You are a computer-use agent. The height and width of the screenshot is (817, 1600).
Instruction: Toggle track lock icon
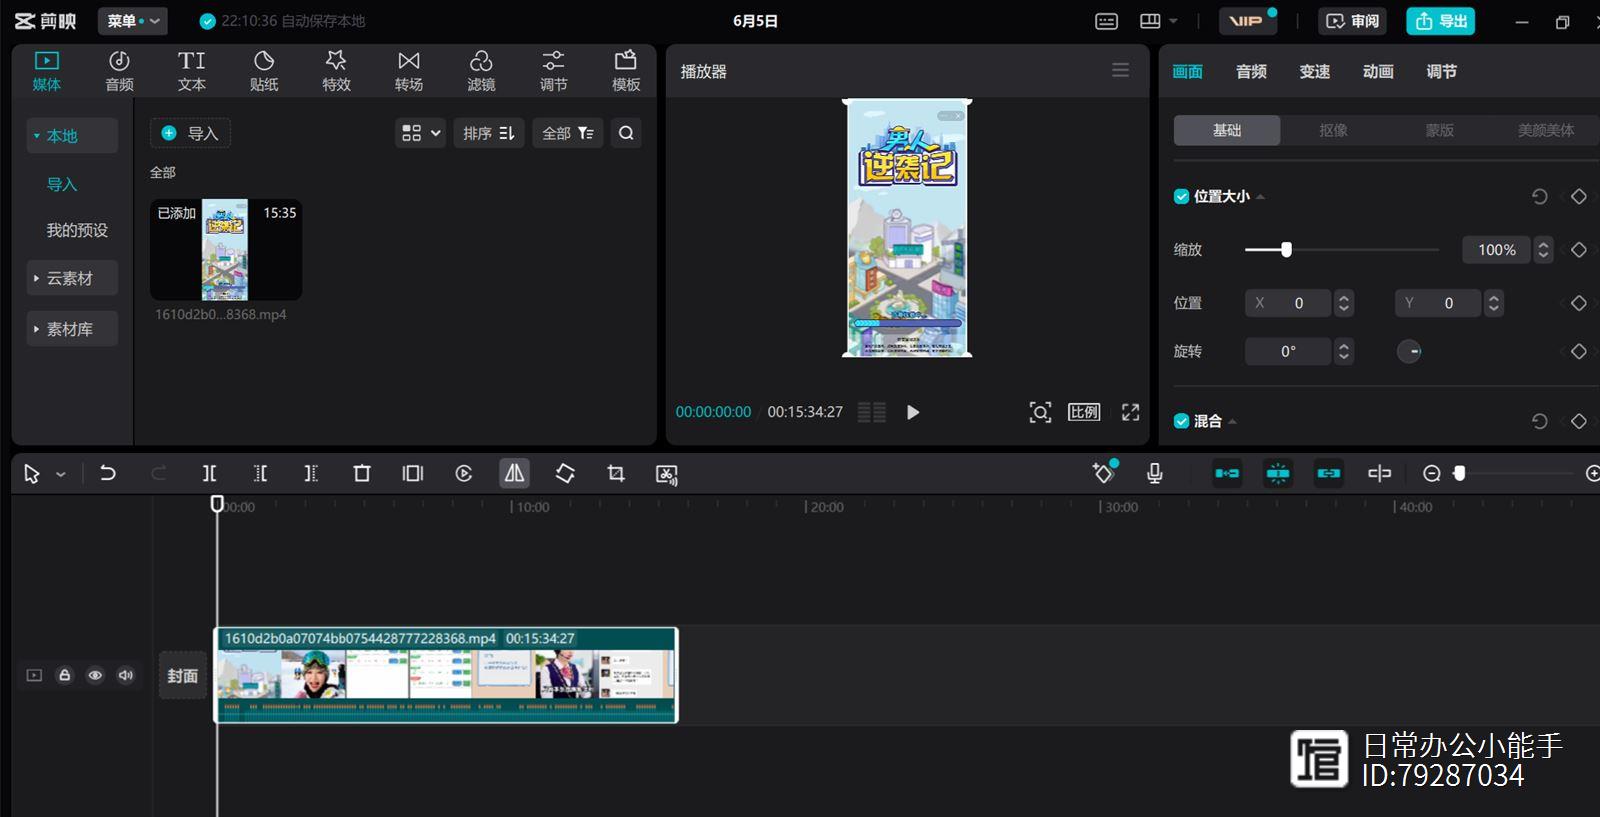(64, 675)
